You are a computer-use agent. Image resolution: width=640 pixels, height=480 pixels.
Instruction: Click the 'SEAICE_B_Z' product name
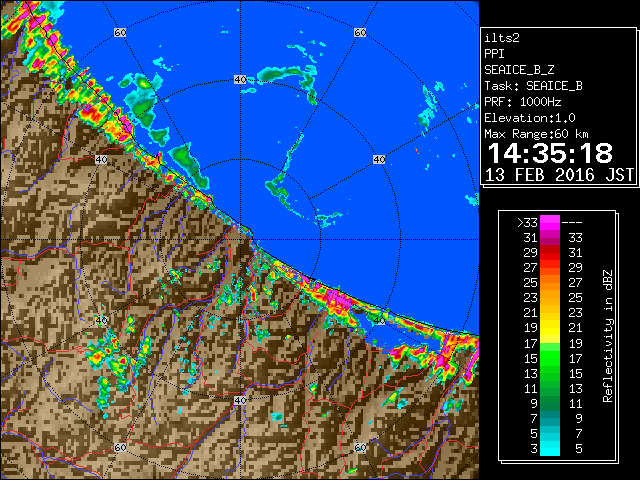click(519, 70)
